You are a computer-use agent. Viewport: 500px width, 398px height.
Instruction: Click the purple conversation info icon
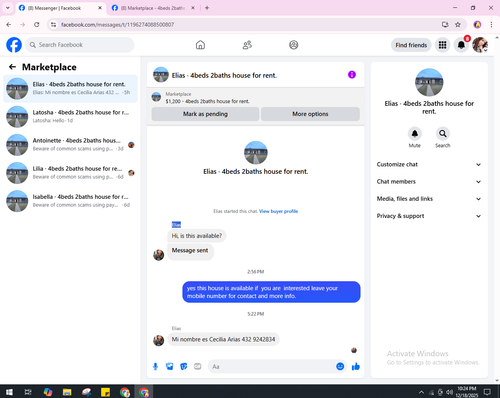[352, 75]
